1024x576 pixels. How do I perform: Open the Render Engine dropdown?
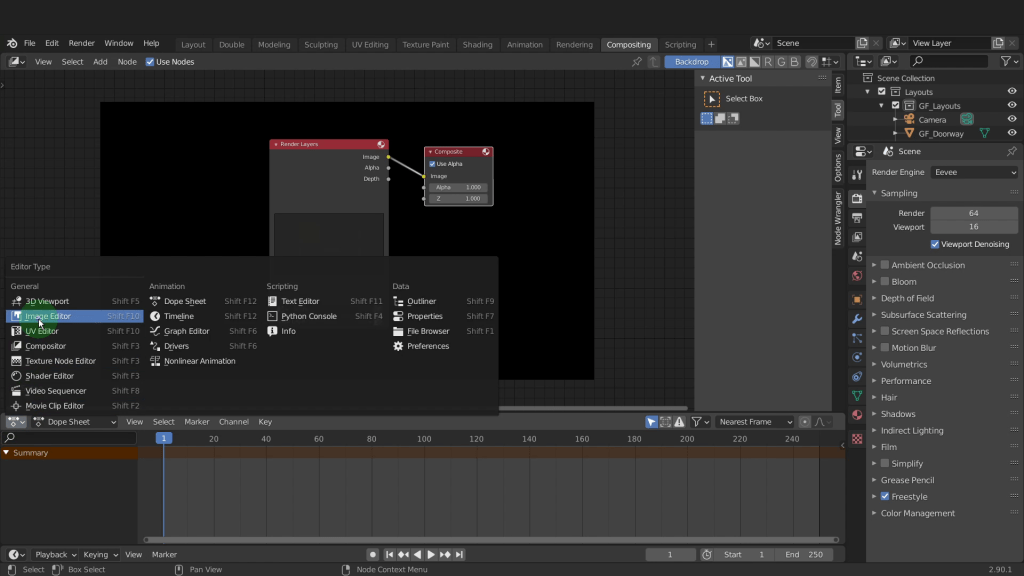click(x=974, y=172)
